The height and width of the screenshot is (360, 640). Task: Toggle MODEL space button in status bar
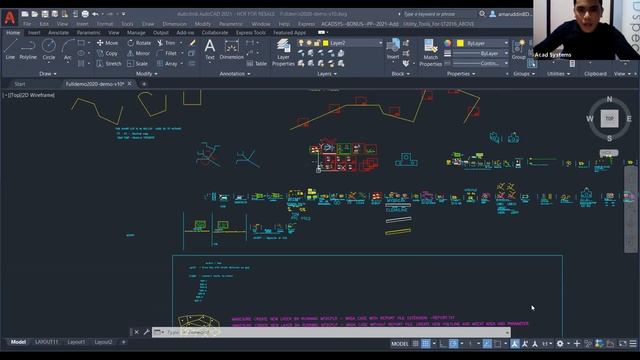pos(400,344)
